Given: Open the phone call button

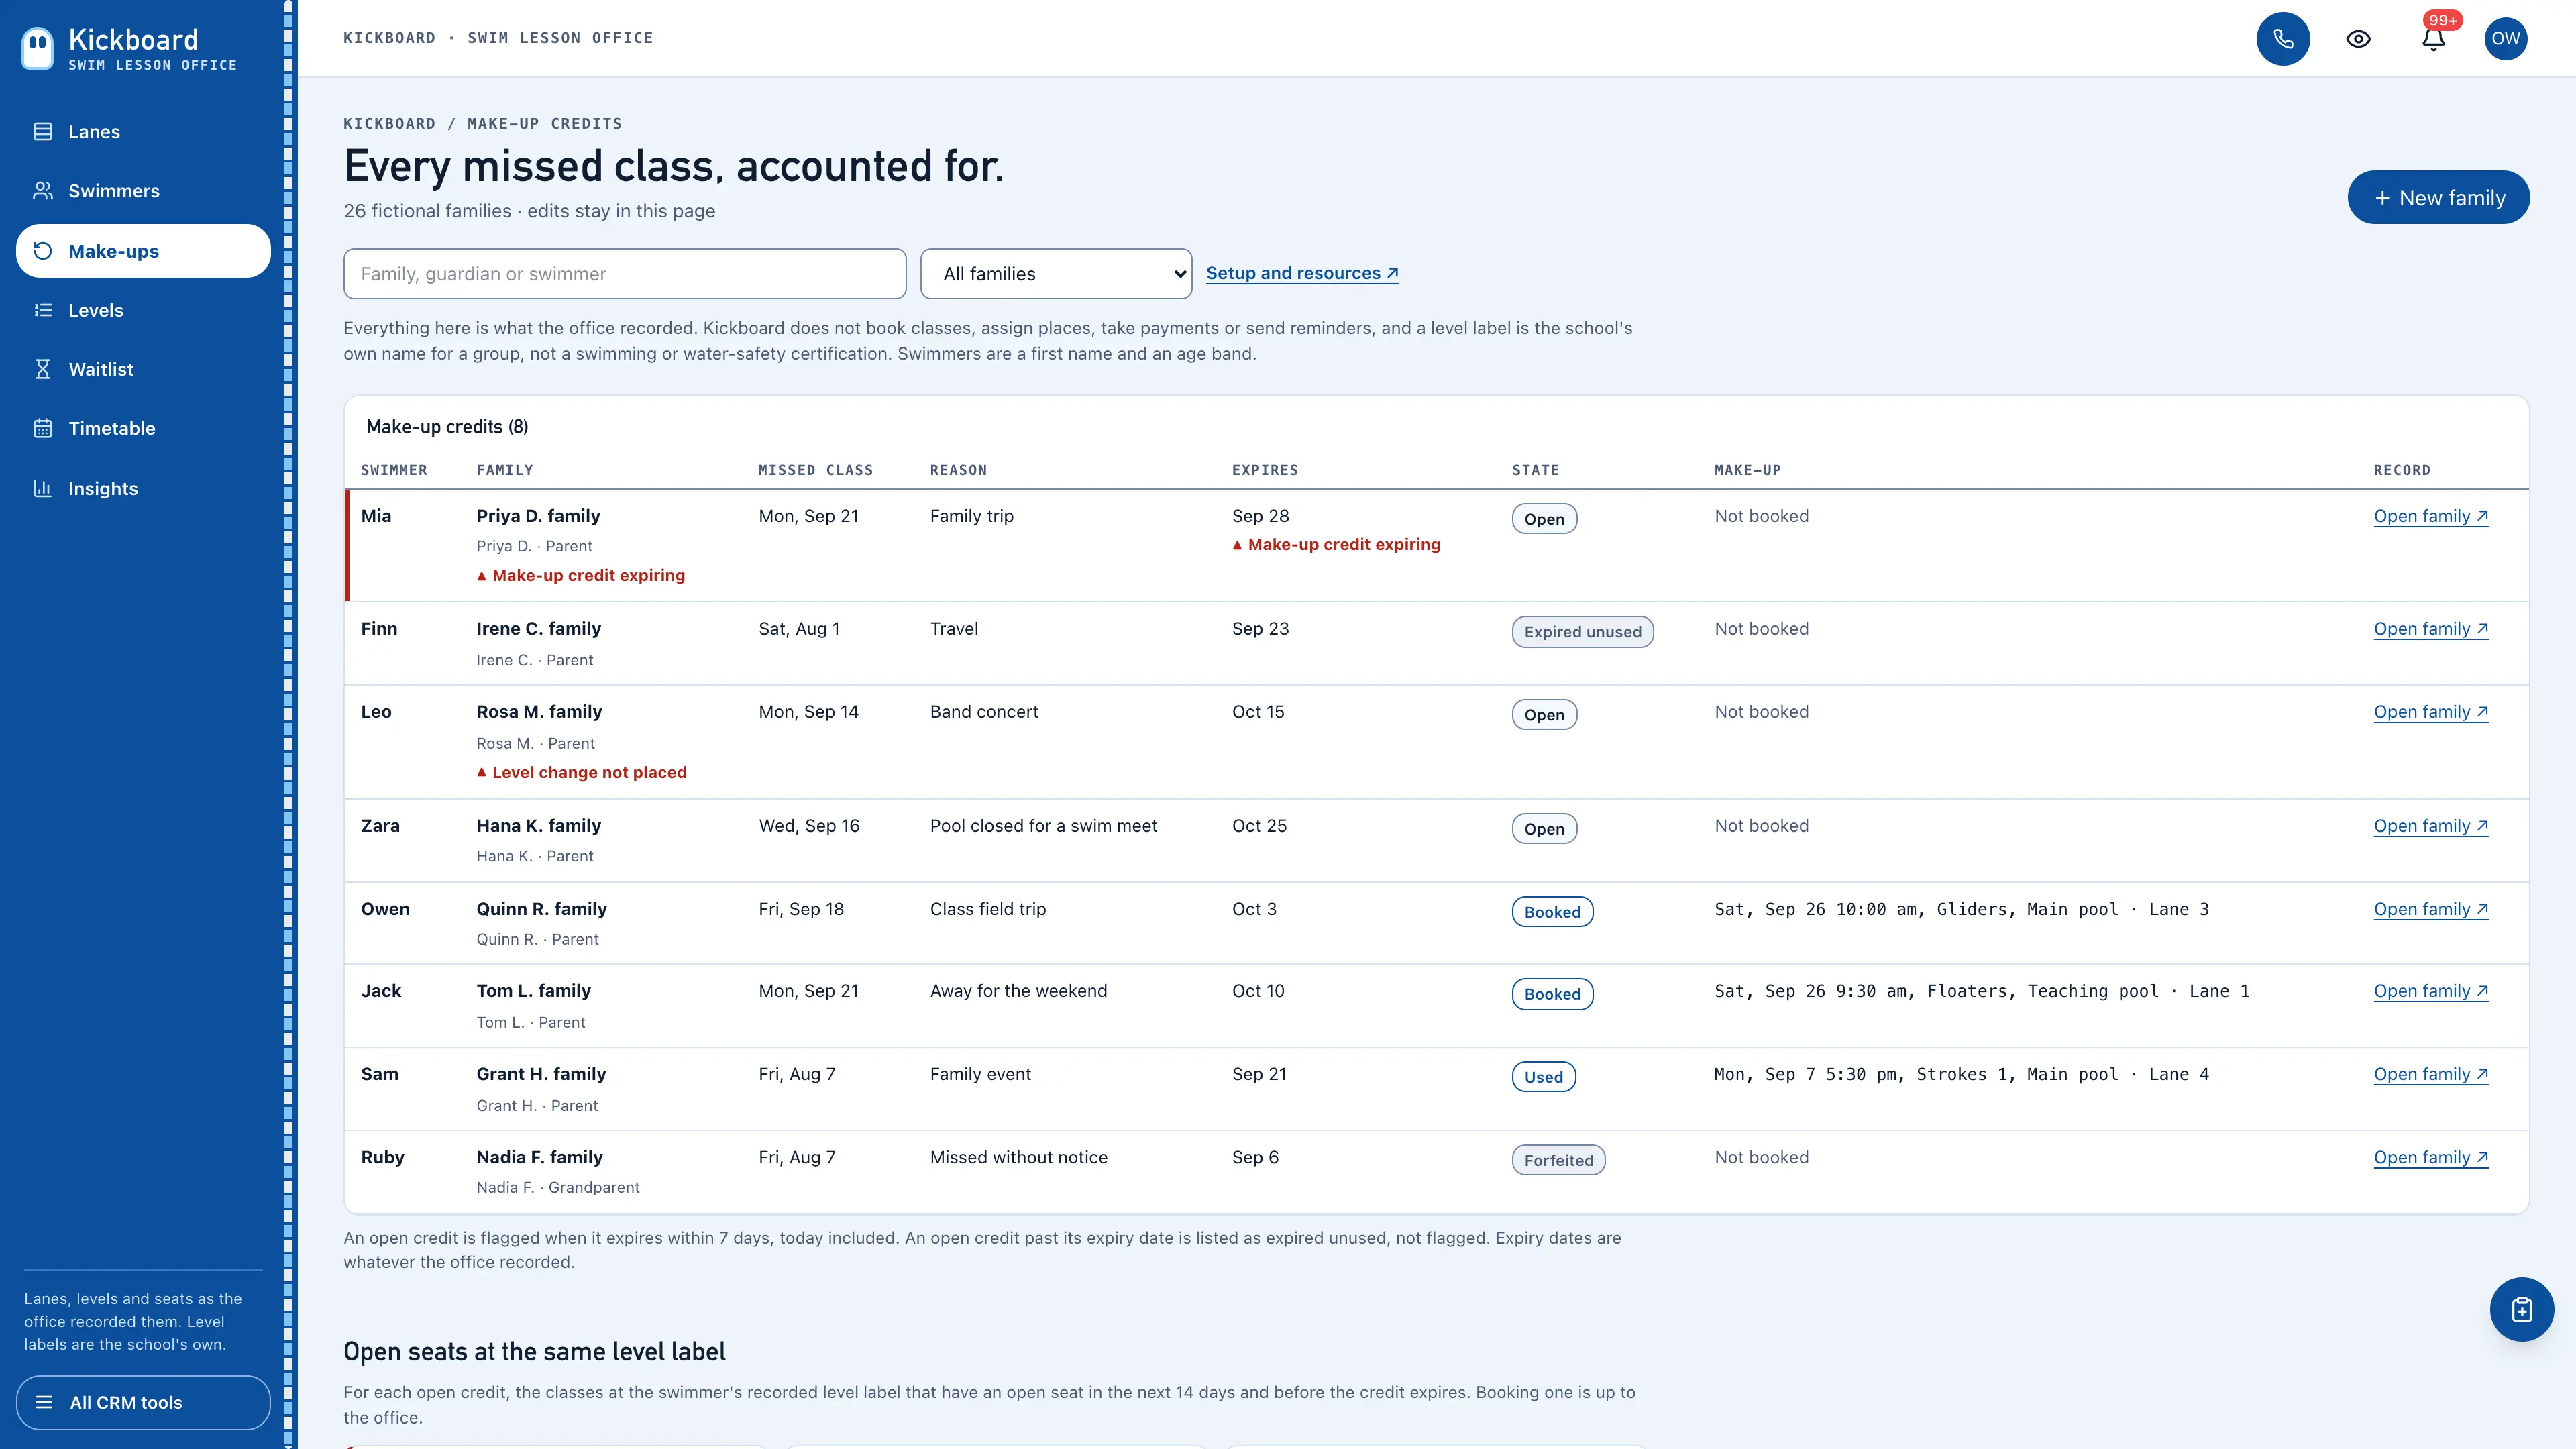Looking at the screenshot, I should click(x=2283, y=39).
